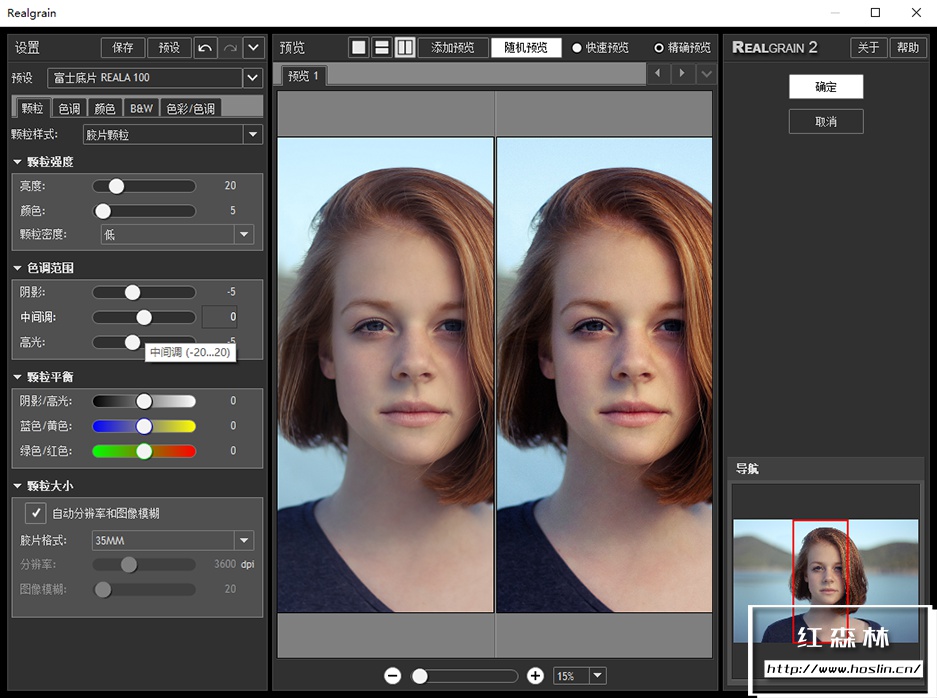Viewport: 937px width, 698px height.
Task: Select the single preview layout icon
Action: click(x=358, y=48)
